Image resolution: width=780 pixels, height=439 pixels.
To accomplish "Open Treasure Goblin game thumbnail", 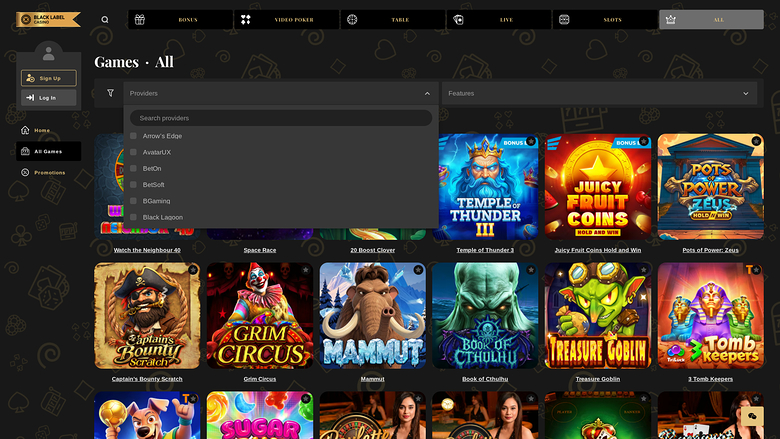I will click(597, 316).
